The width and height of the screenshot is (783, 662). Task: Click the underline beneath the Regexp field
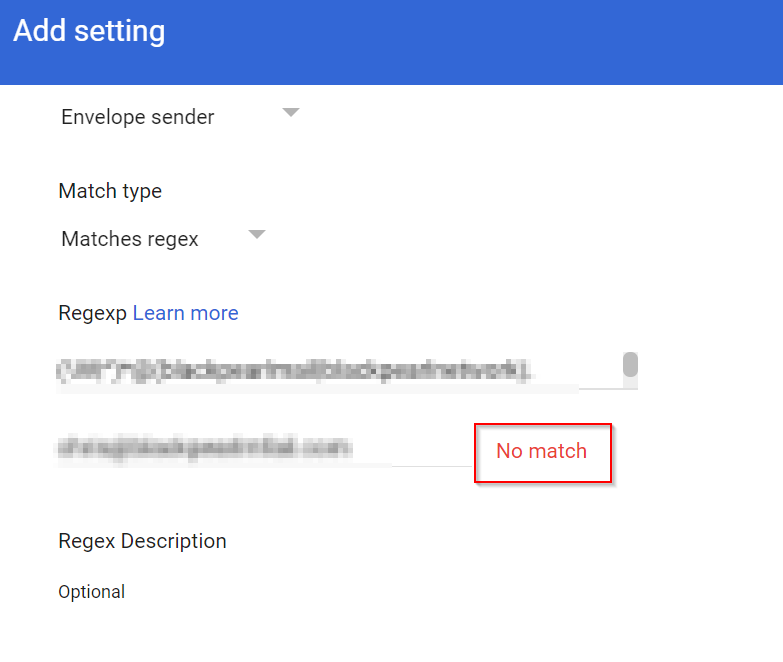[x=400, y=389]
